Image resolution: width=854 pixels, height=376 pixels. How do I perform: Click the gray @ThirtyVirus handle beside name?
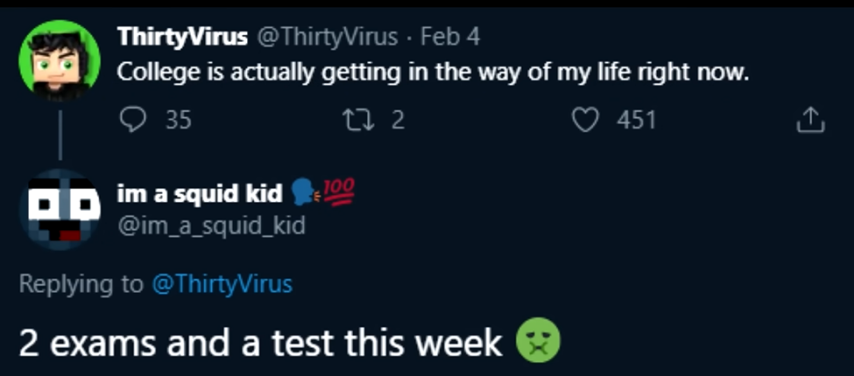(x=327, y=37)
